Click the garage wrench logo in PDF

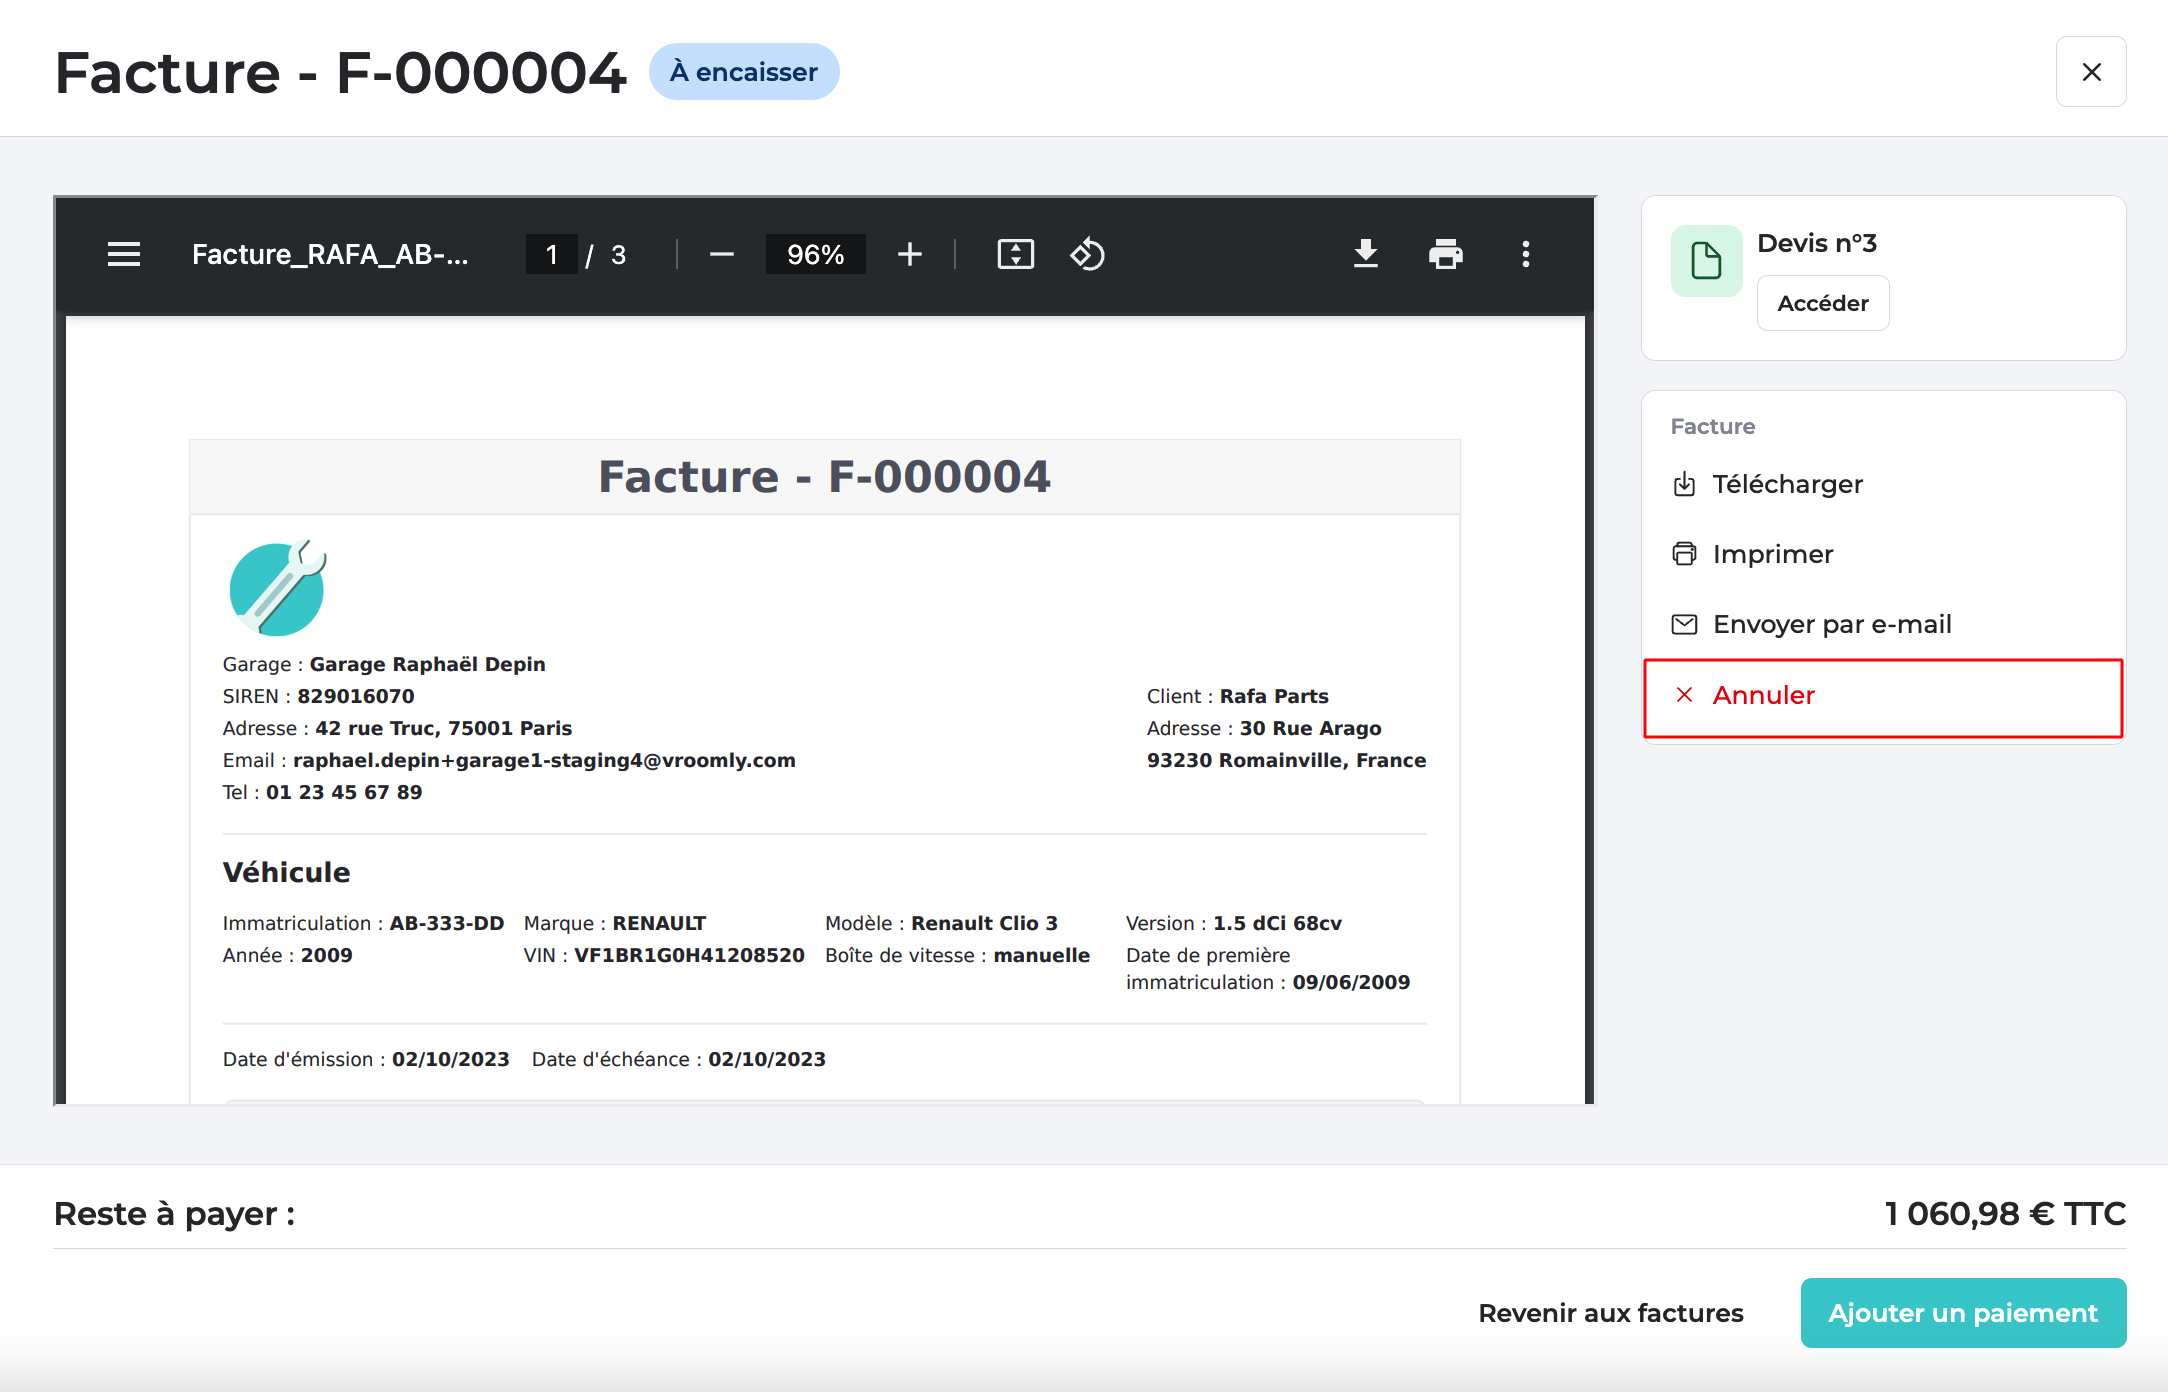tap(278, 588)
